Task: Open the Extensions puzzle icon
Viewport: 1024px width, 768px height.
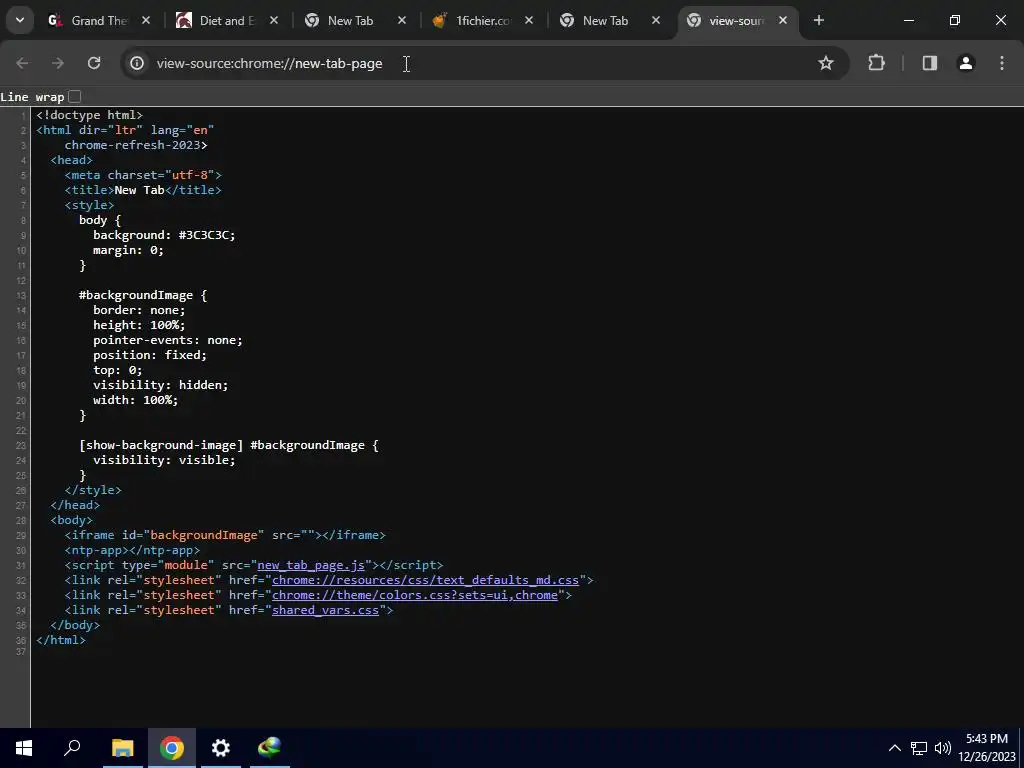Action: 876,63
